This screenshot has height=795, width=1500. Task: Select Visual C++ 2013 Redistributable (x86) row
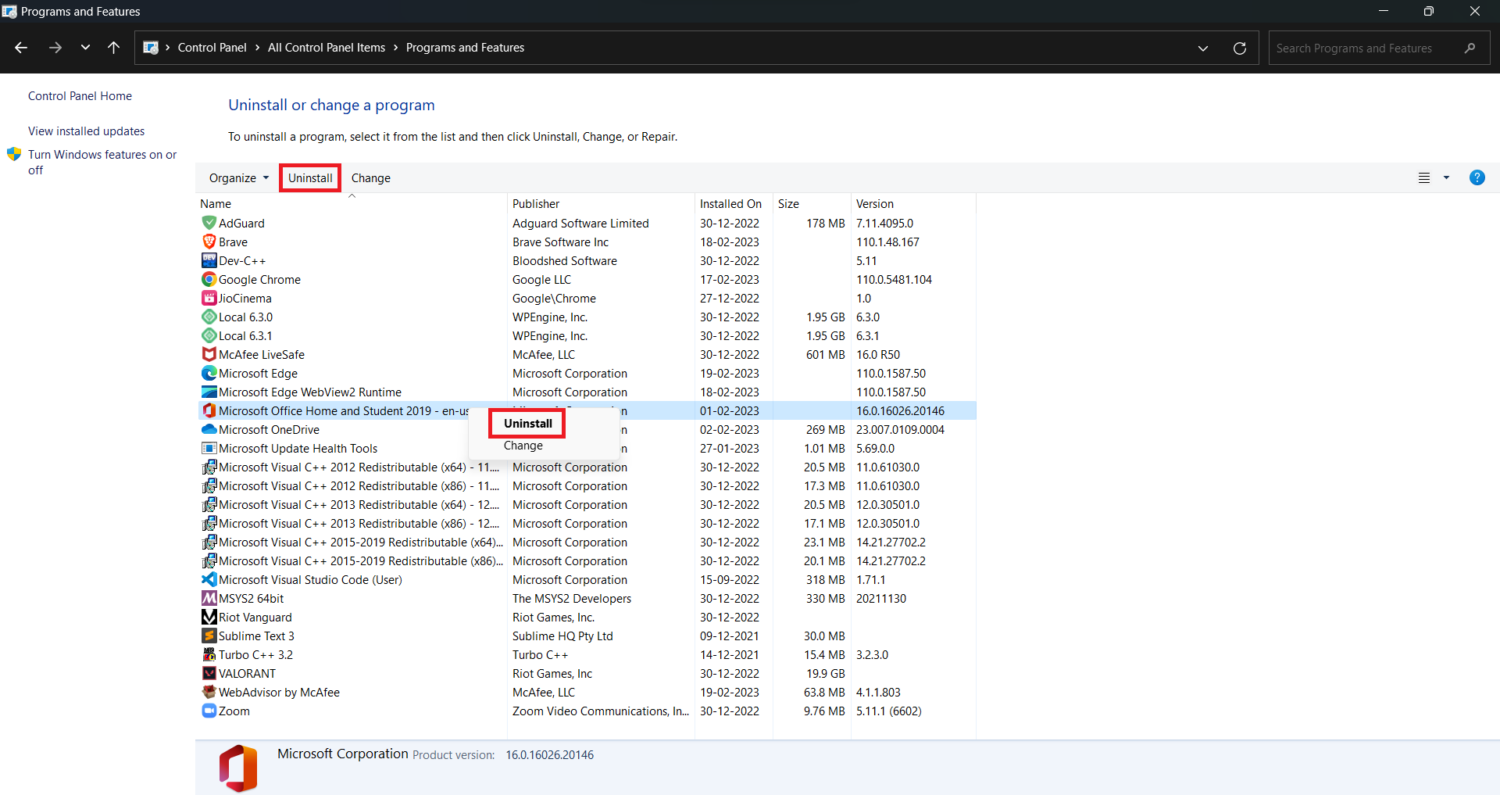[587, 523]
